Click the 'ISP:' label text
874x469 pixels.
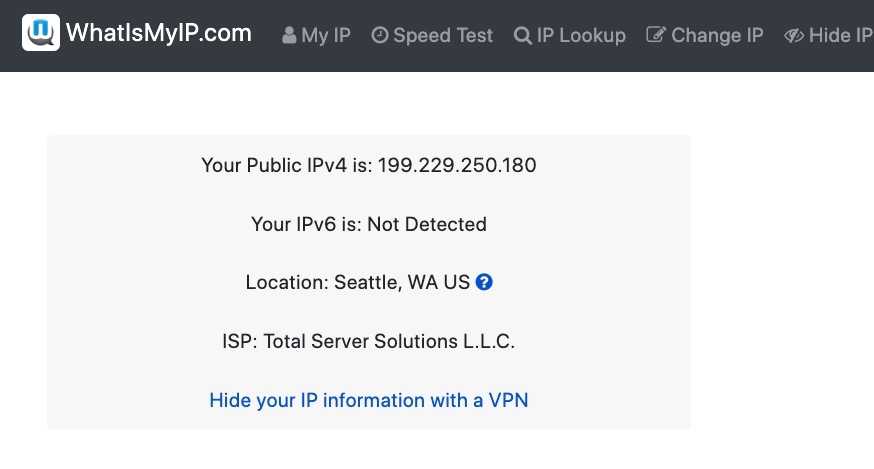[x=239, y=342]
